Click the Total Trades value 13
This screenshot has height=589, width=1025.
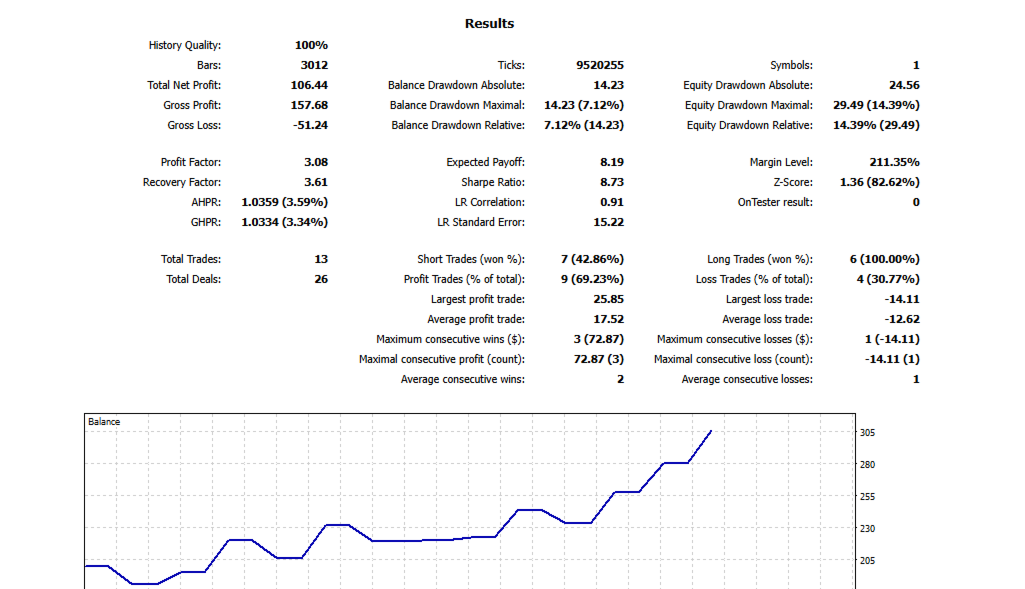coord(321,260)
